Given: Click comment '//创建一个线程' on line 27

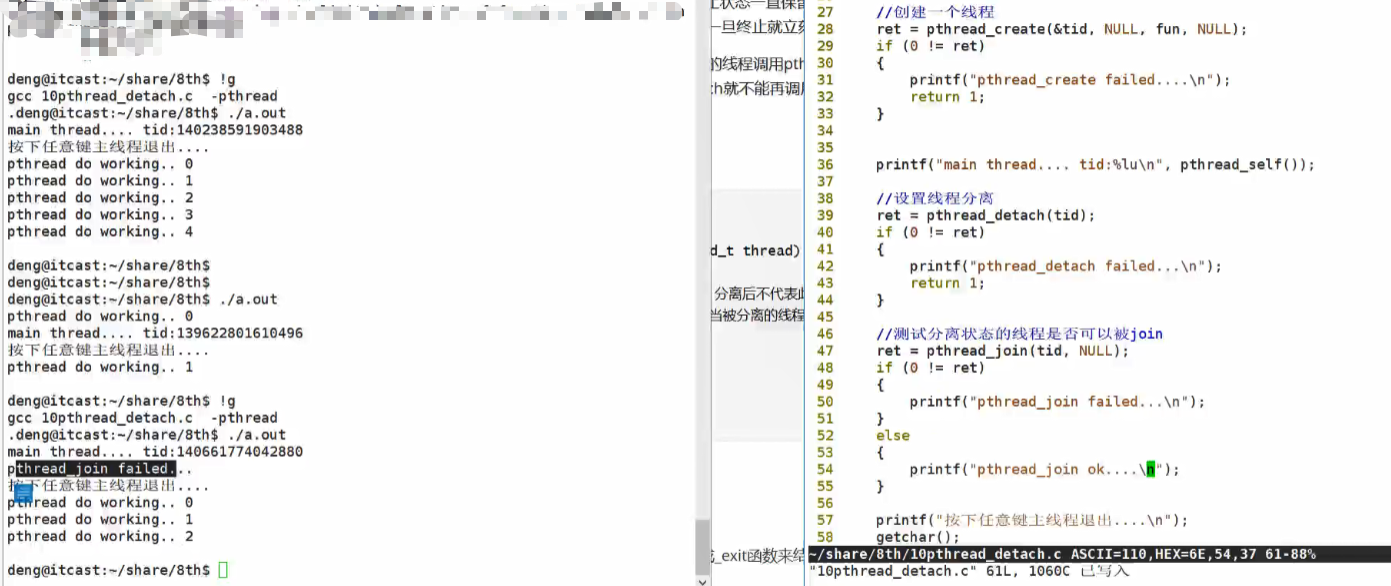Looking at the screenshot, I should coord(935,12).
